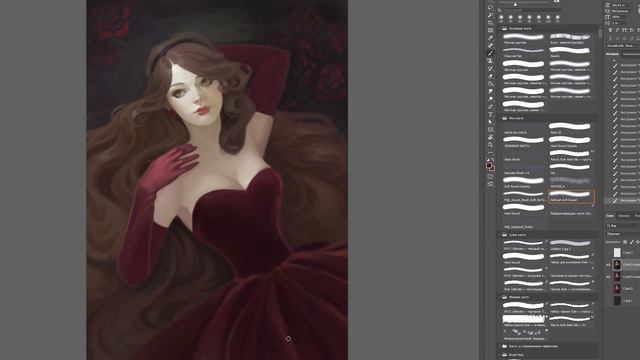Select the Pen tool
Screen dimensions: 640x360
(490, 107)
